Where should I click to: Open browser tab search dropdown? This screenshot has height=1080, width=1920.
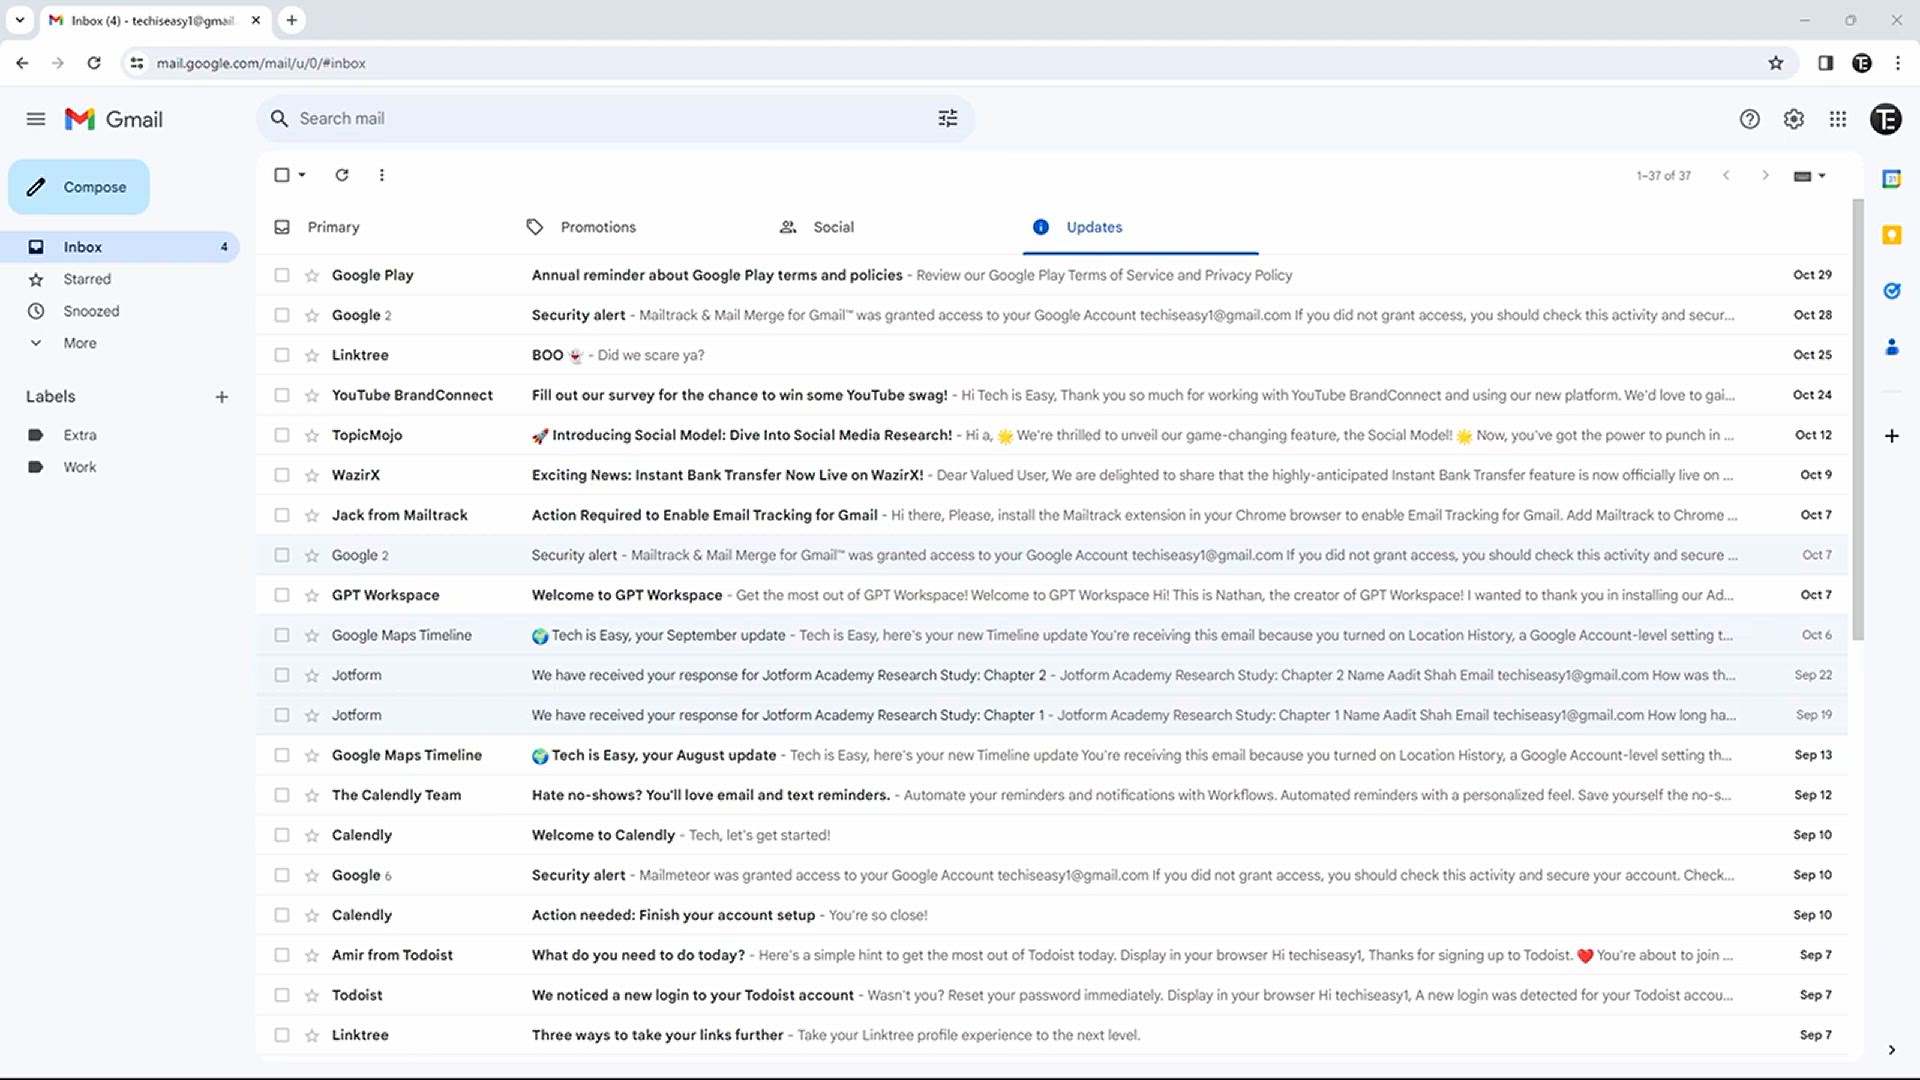pyautogui.click(x=19, y=20)
